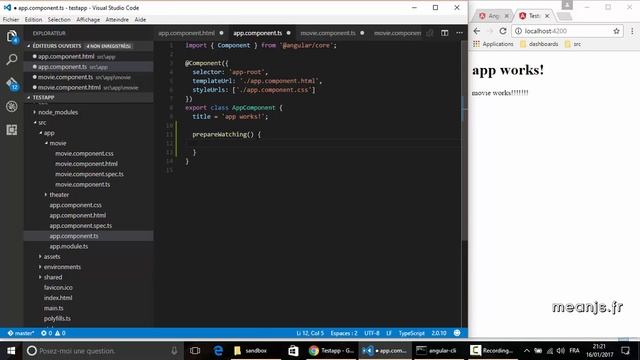Open the Explorer view in activity bar
This screenshot has height=360, width=640.
[12, 37]
